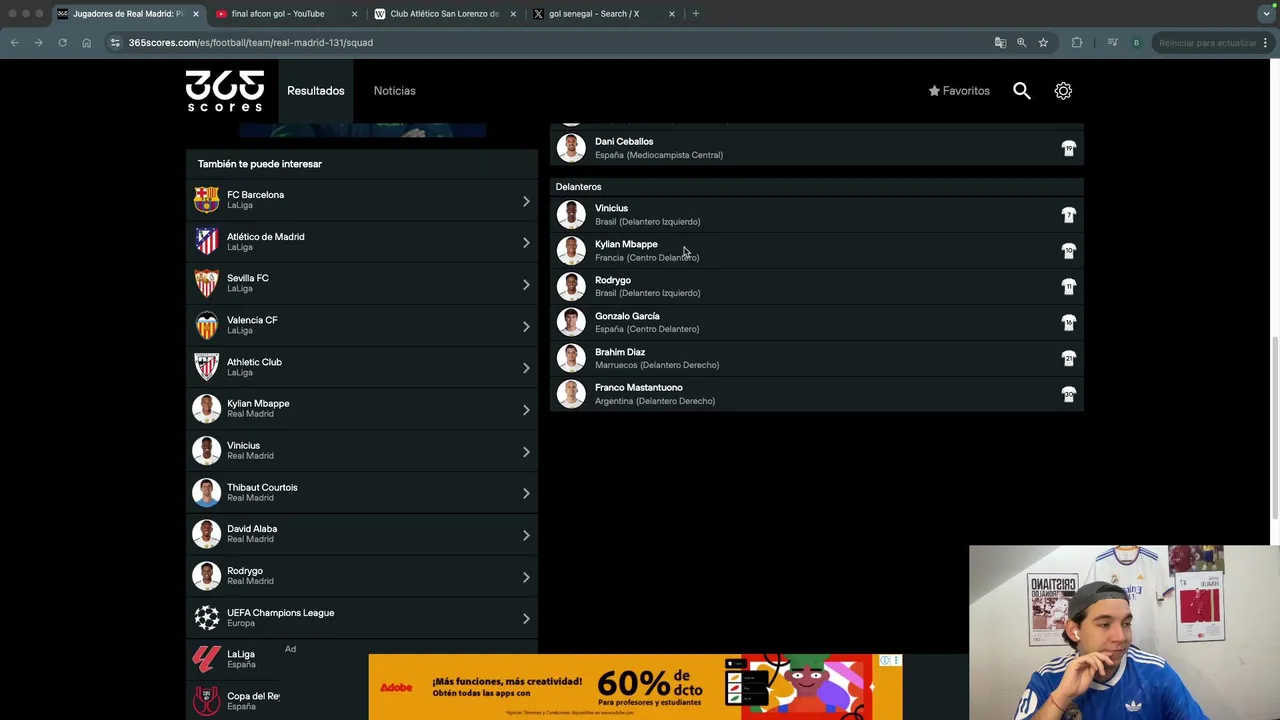This screenshot has width=1280, height=720.
Task: Click Dani Ceballos jersey number icon
Action: [1068, 148]
